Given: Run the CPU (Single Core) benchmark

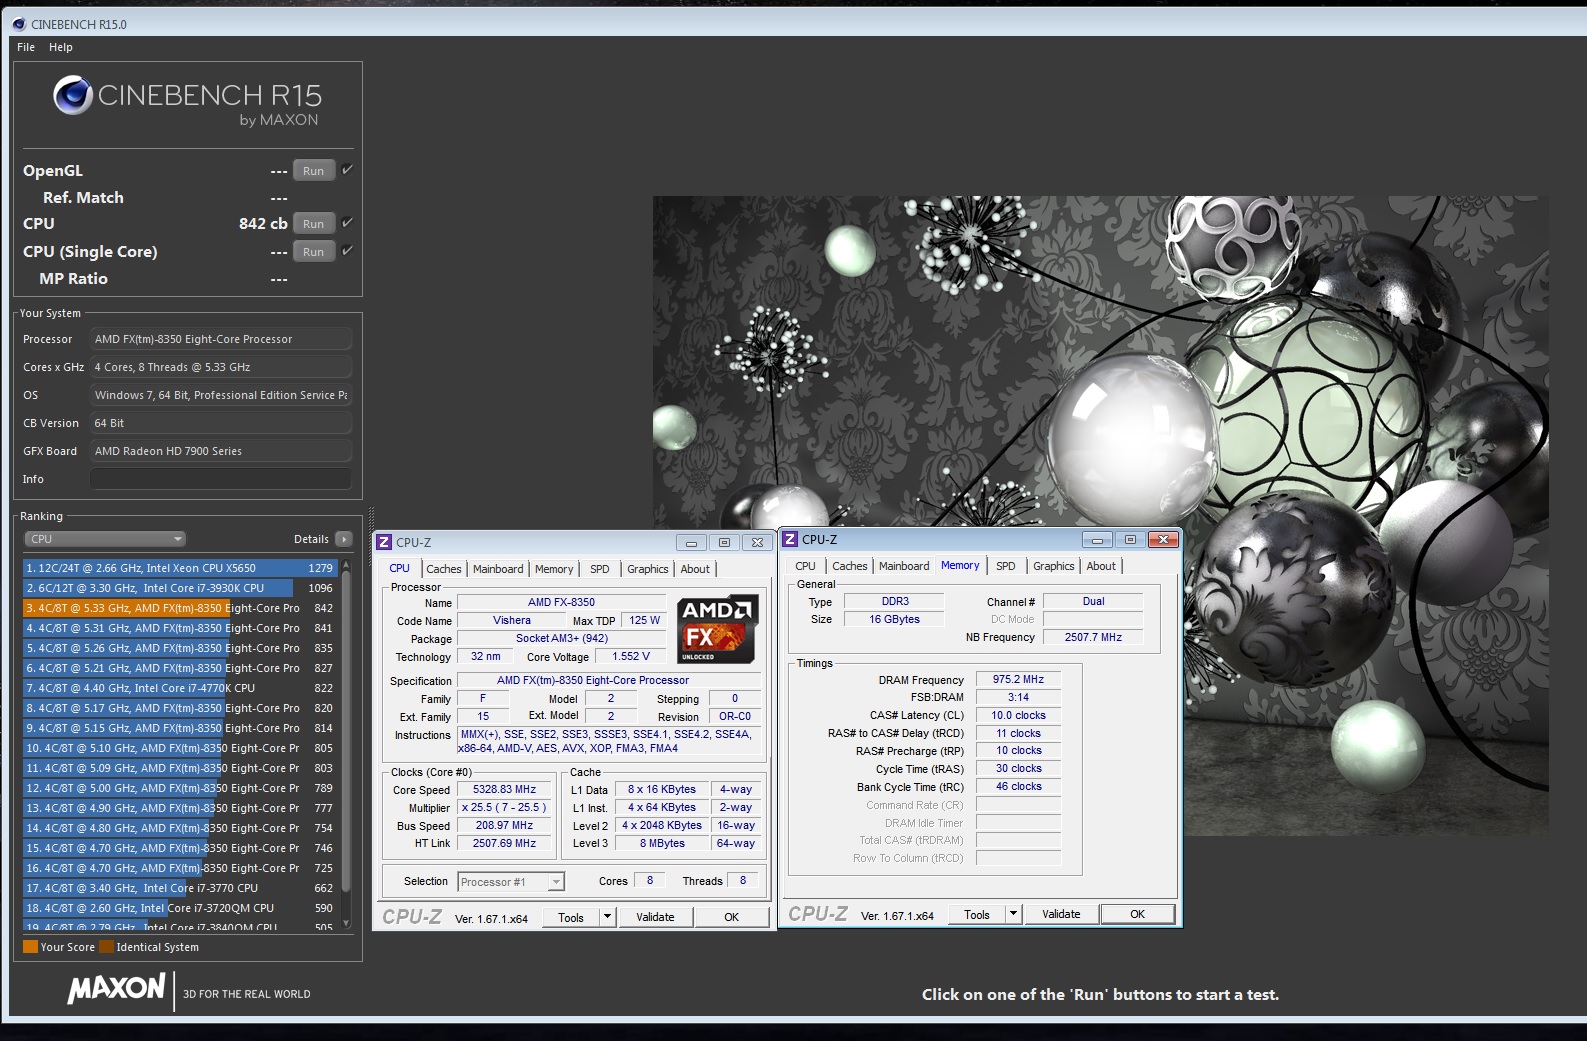Looking at the screenshot, I should pyautogui.click(x=314, y=252).
